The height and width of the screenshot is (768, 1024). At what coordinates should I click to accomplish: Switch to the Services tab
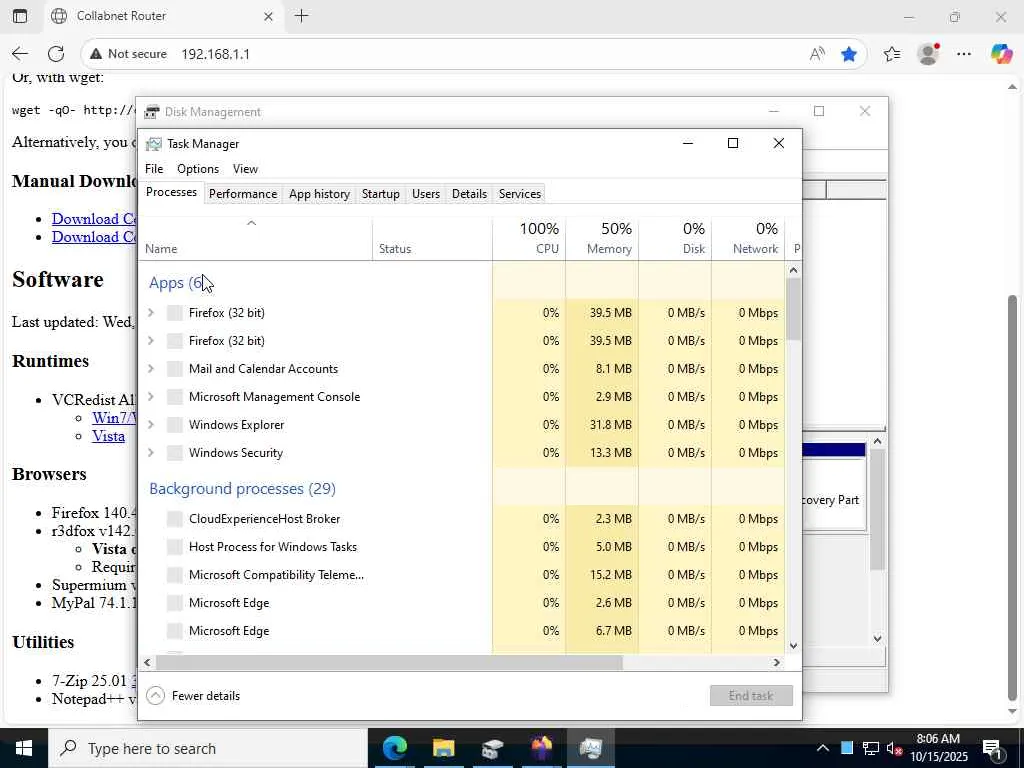pyautogui.click(x=520, y=194)
